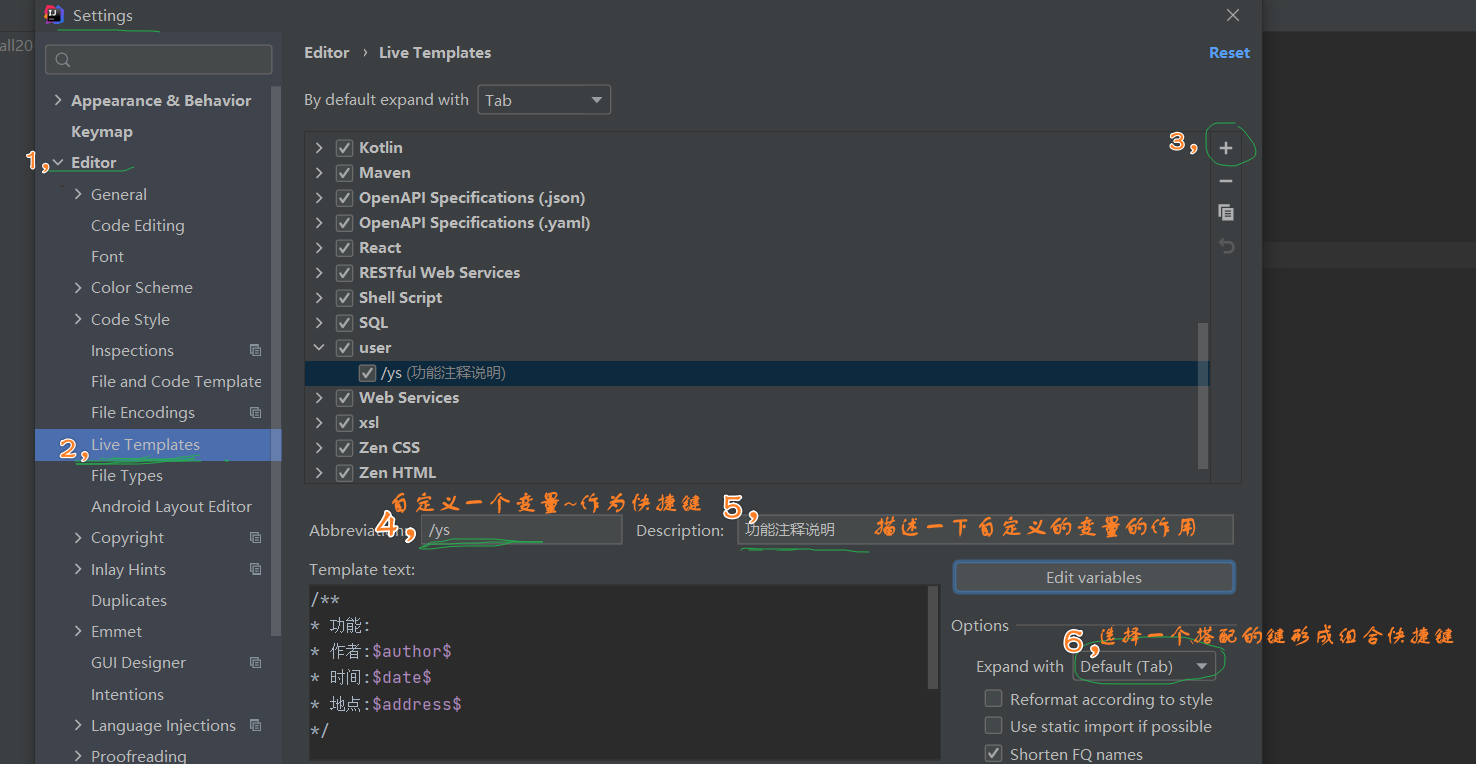This screenshot has height=764, width=1476.
Task: Click the settings search box
Action: click(x=159, y=60)
